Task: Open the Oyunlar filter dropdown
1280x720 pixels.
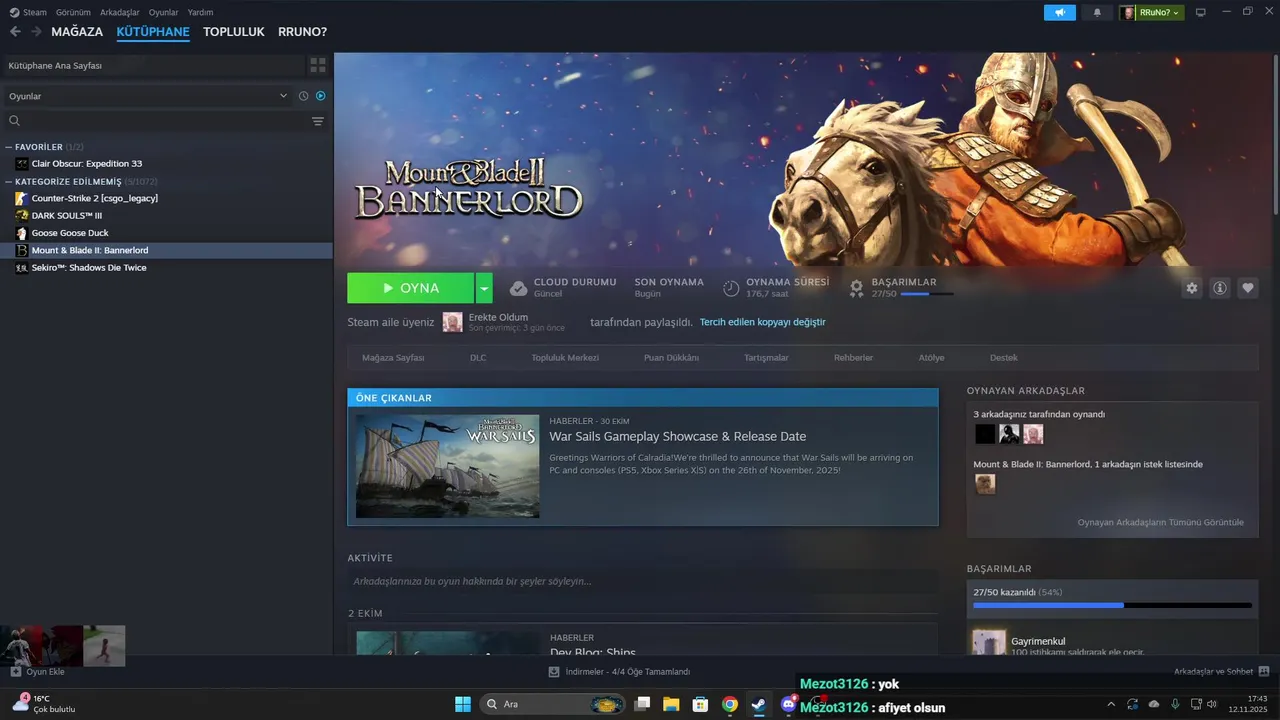Action: pos(148,96)
